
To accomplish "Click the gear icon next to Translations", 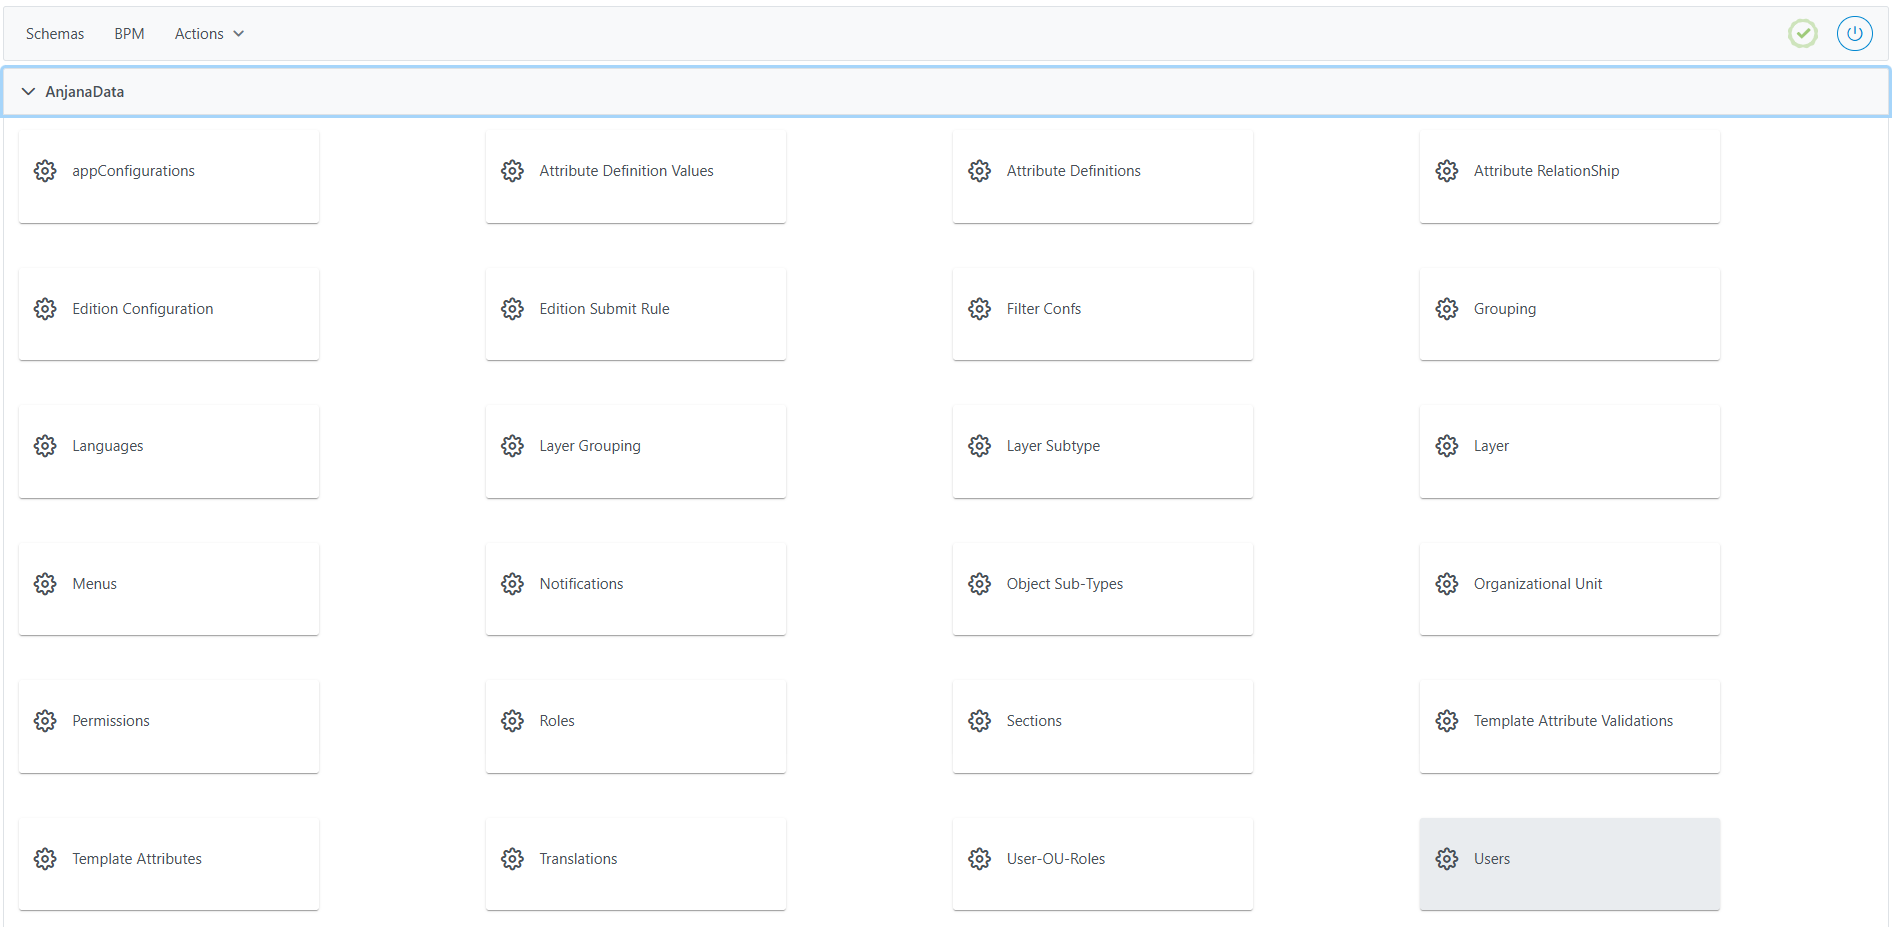I will [x=512, y=859].
